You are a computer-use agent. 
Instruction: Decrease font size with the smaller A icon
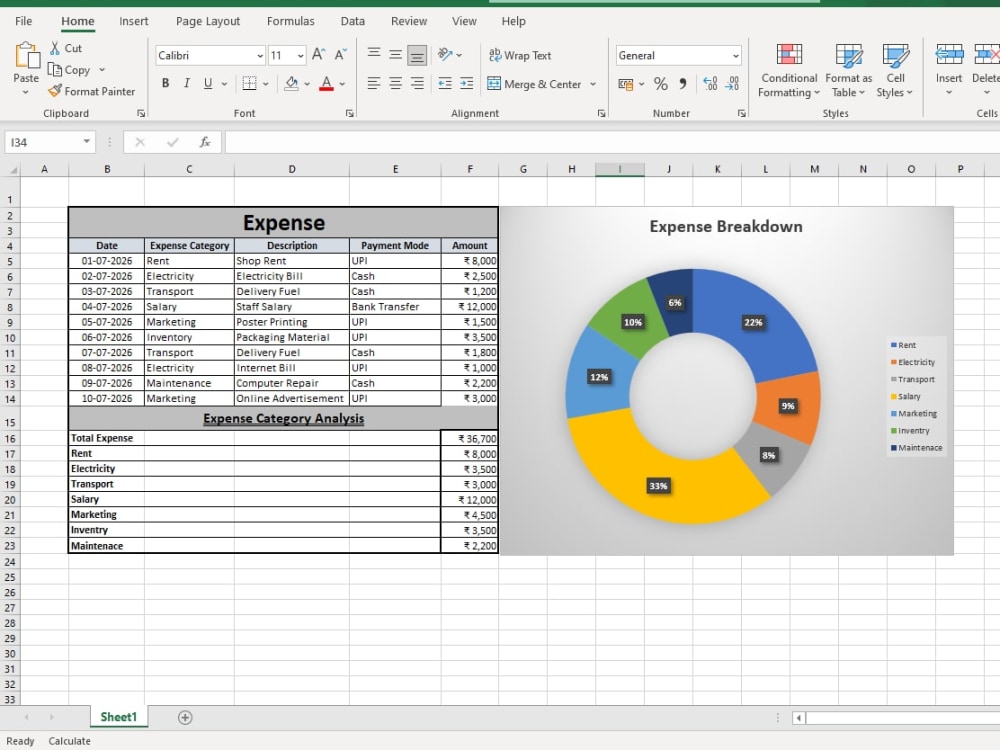pyautogui.click(x=341, y=55)
